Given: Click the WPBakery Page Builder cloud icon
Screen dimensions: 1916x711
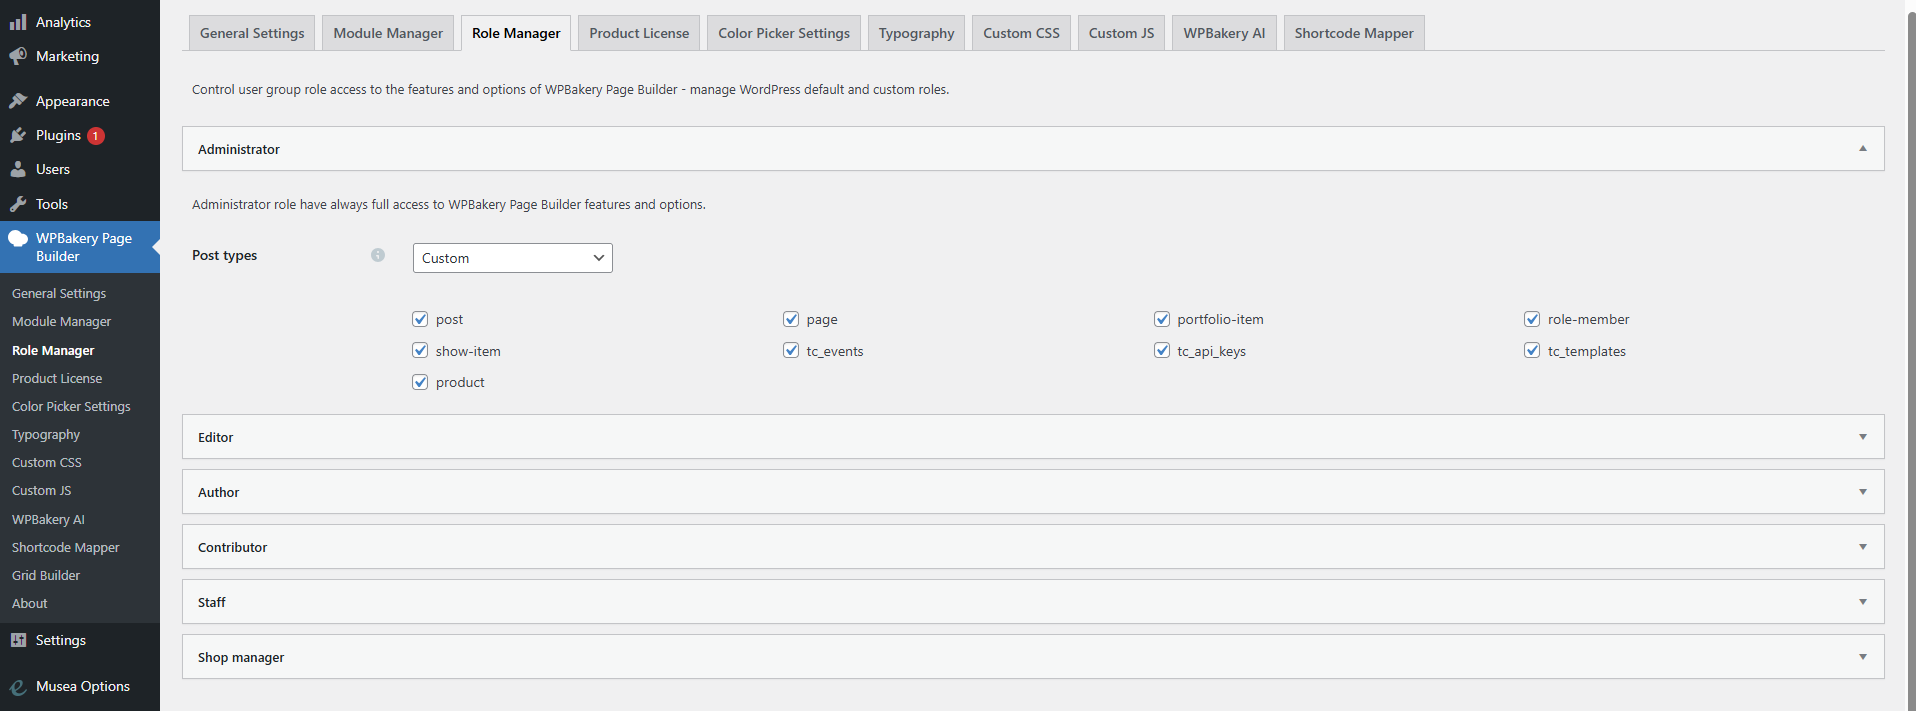Looking at the screenshot, I should tap(18, 238).
